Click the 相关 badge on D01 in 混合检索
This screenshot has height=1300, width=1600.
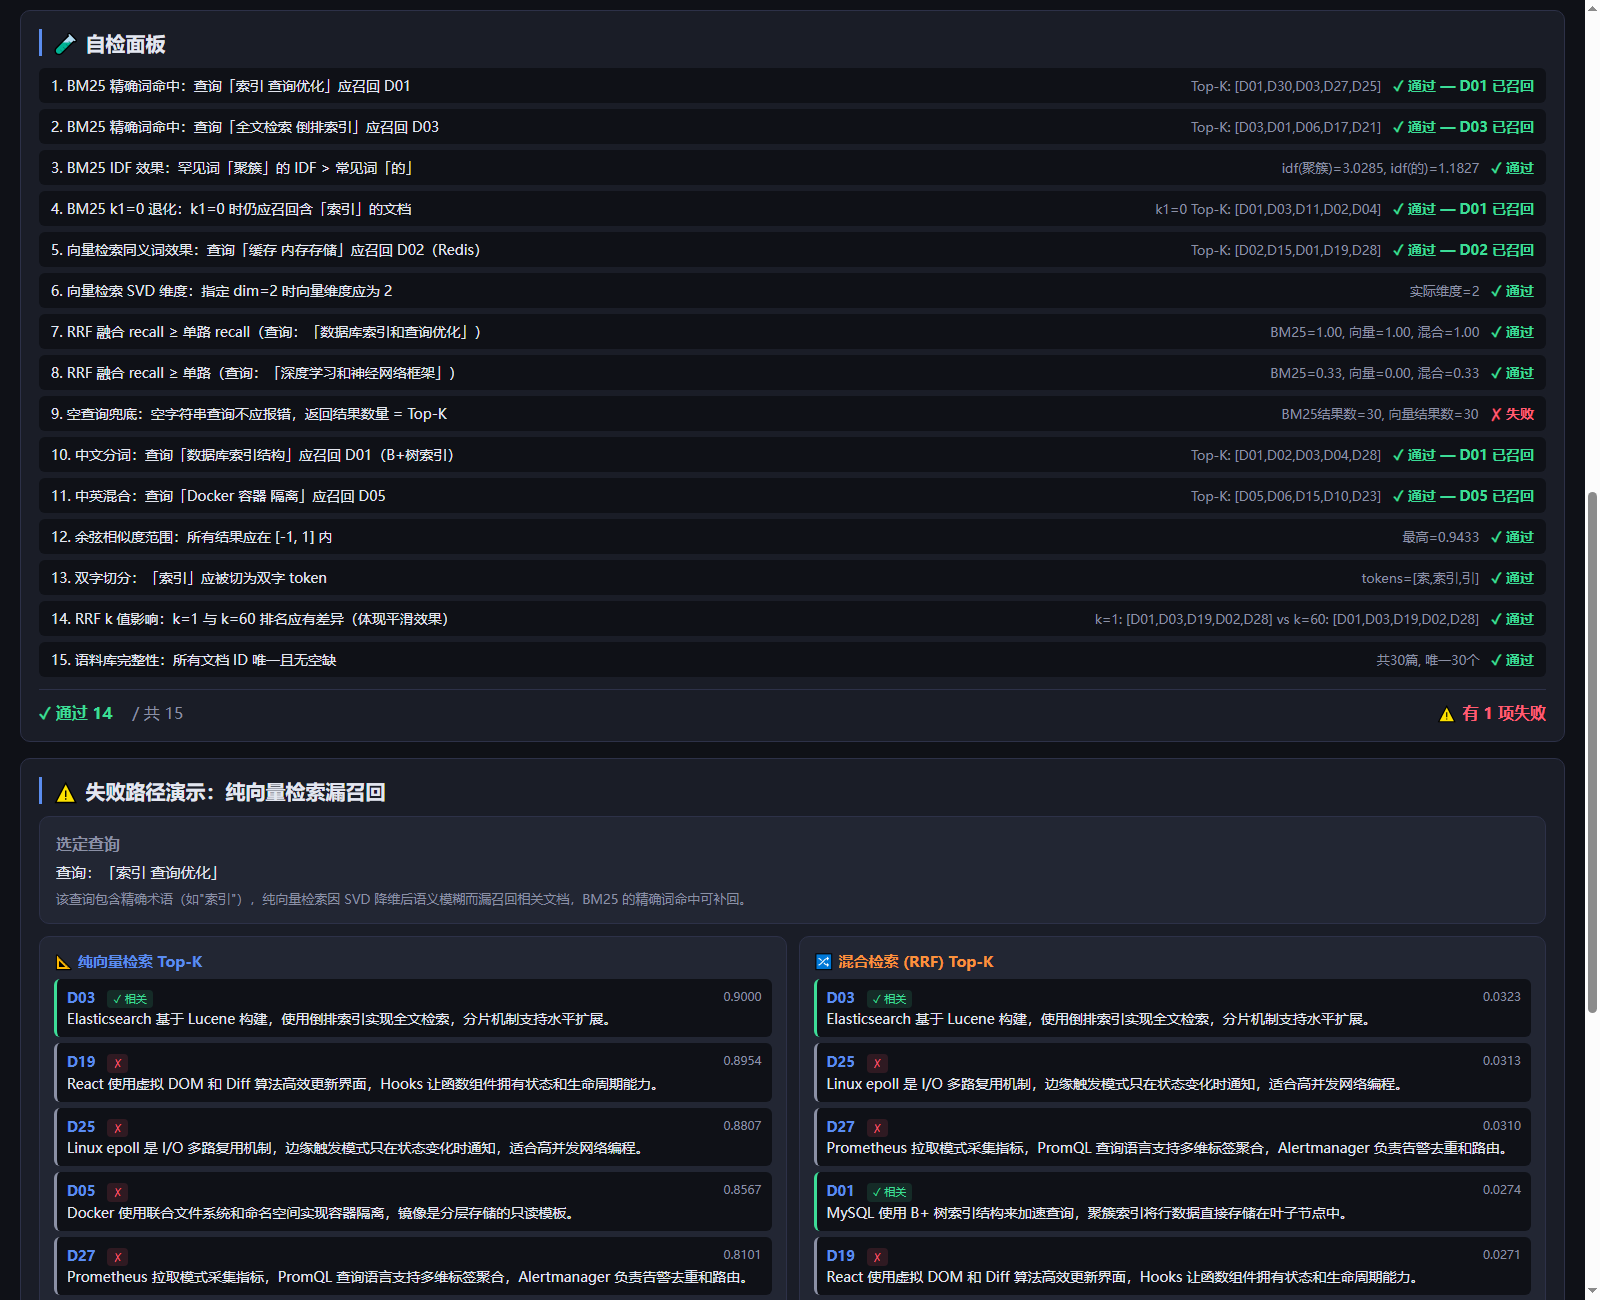tap(889, 1192)
